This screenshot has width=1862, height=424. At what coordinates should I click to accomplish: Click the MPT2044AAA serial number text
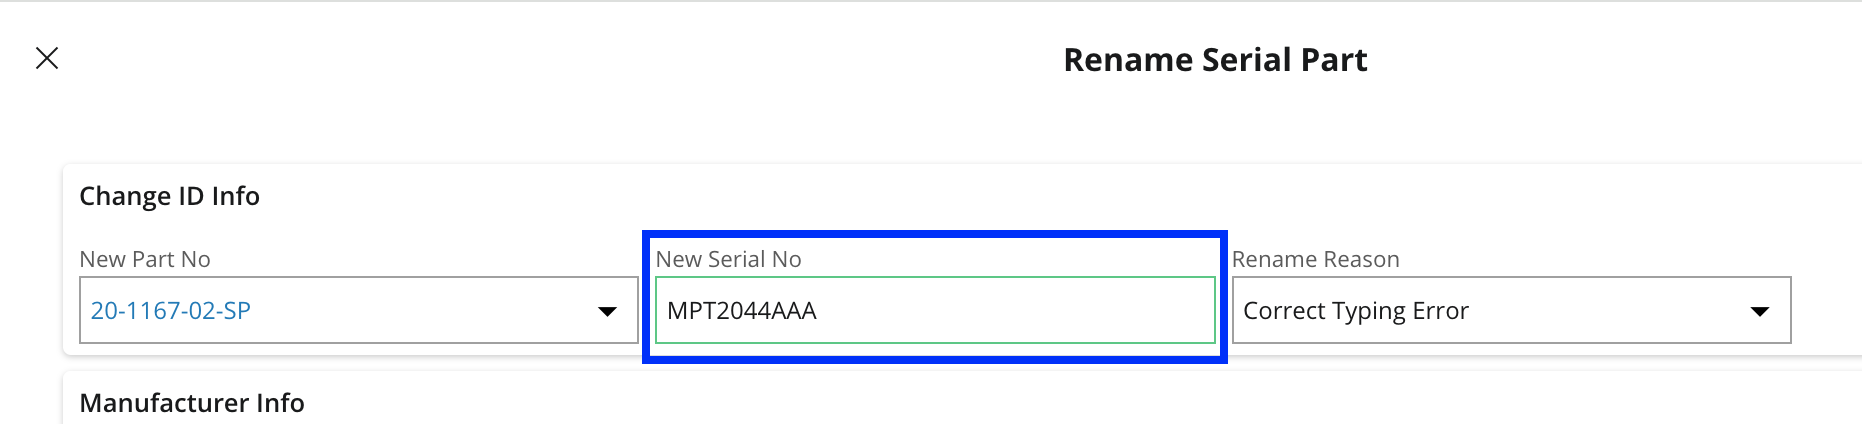point(742,311)
